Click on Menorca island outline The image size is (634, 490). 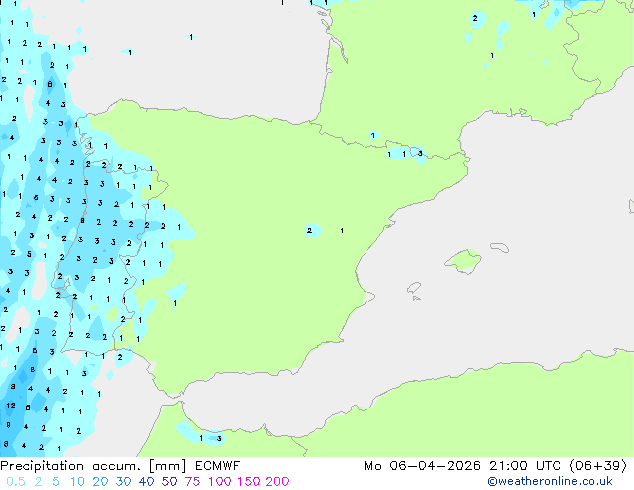500,247
